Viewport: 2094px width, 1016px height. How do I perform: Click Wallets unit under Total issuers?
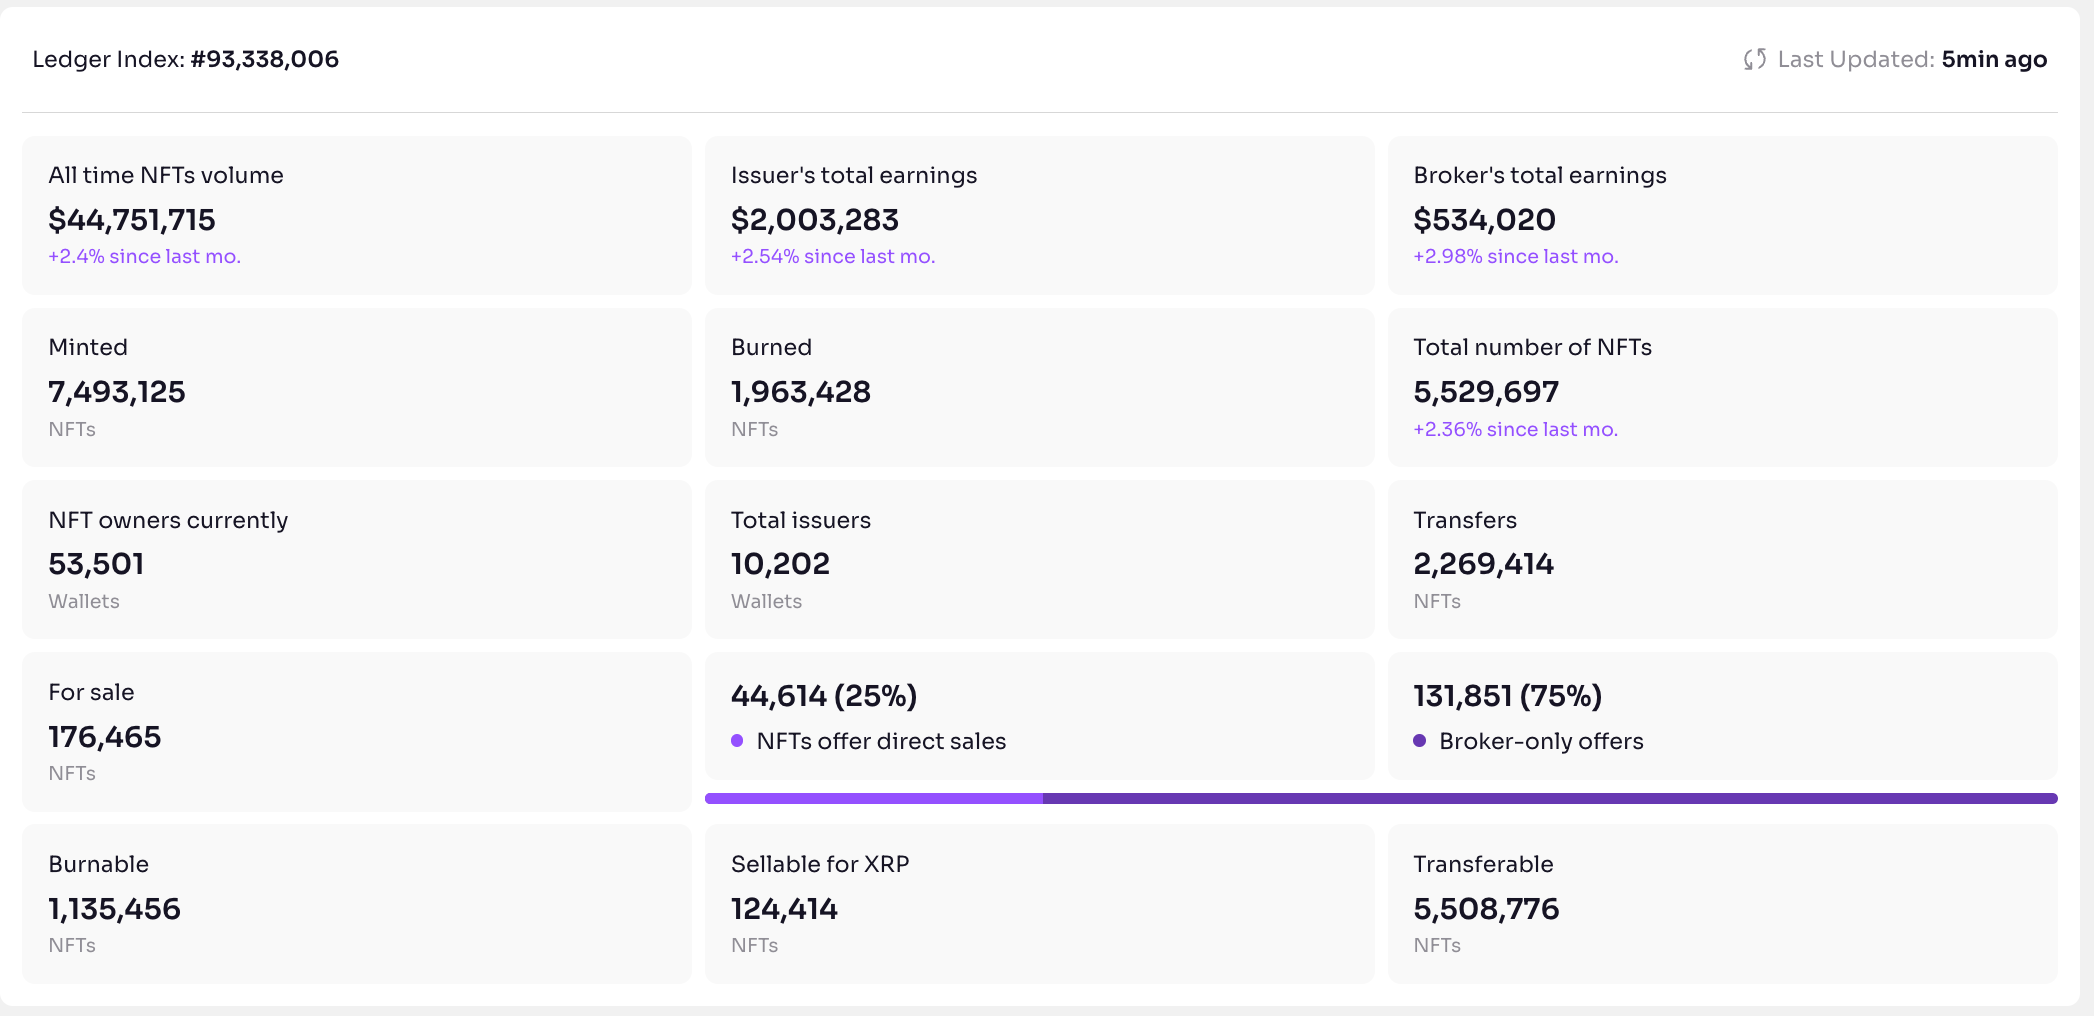pyautogui.click(x=766, y=601)
